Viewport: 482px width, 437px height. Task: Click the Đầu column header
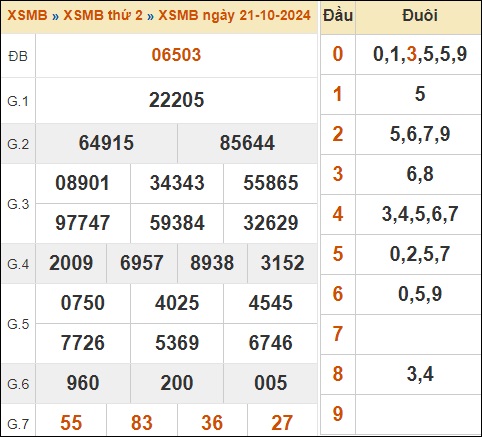coord(338,16)
